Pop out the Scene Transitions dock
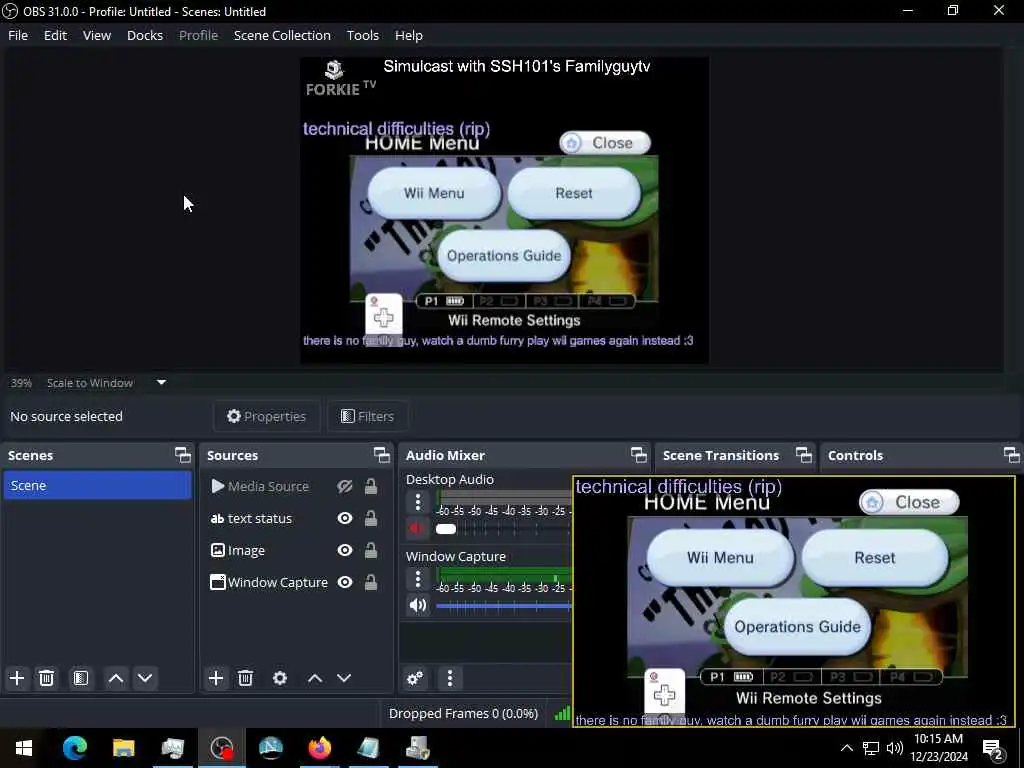Screen dimensions: 1024x768 [804, 455]
